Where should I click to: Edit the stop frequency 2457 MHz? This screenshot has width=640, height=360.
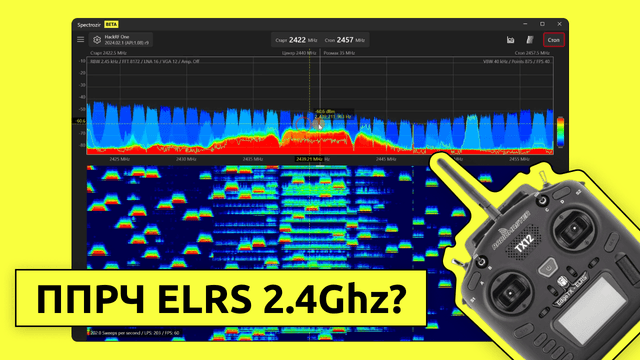(344, 40)
